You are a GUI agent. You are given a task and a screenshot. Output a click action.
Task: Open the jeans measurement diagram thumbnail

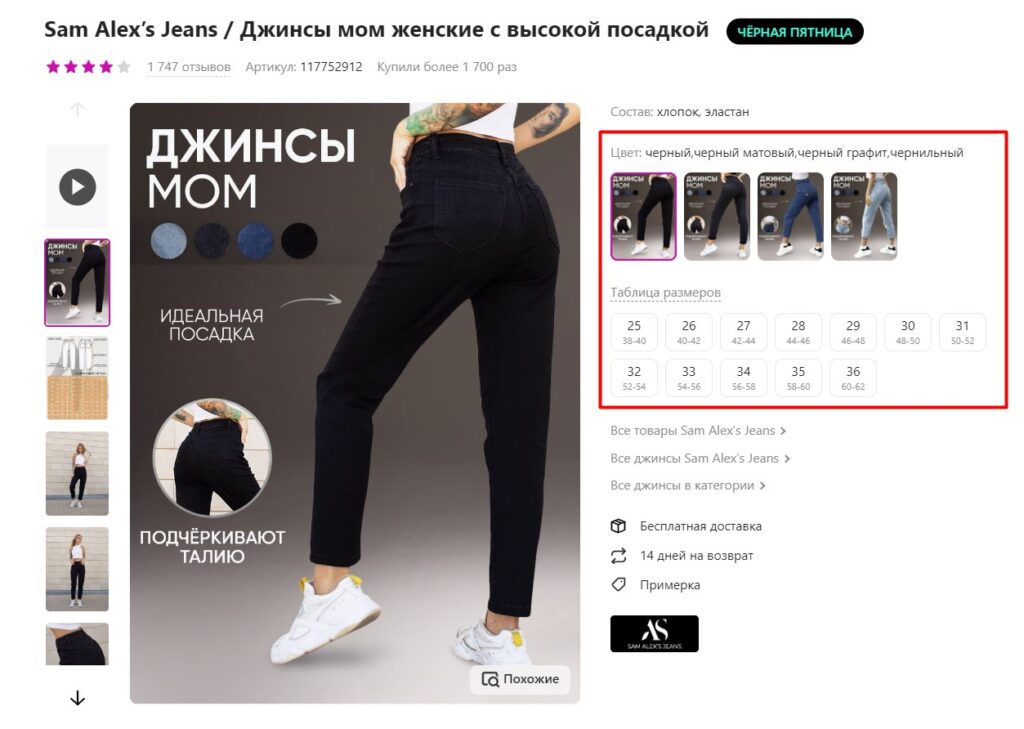coord(77,378)
